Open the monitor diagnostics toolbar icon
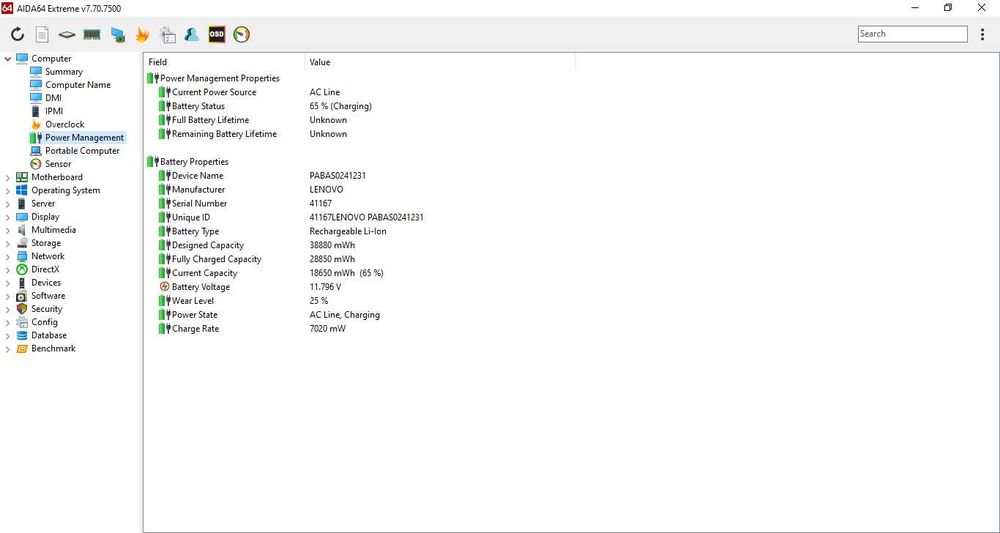 pos(118,34)
